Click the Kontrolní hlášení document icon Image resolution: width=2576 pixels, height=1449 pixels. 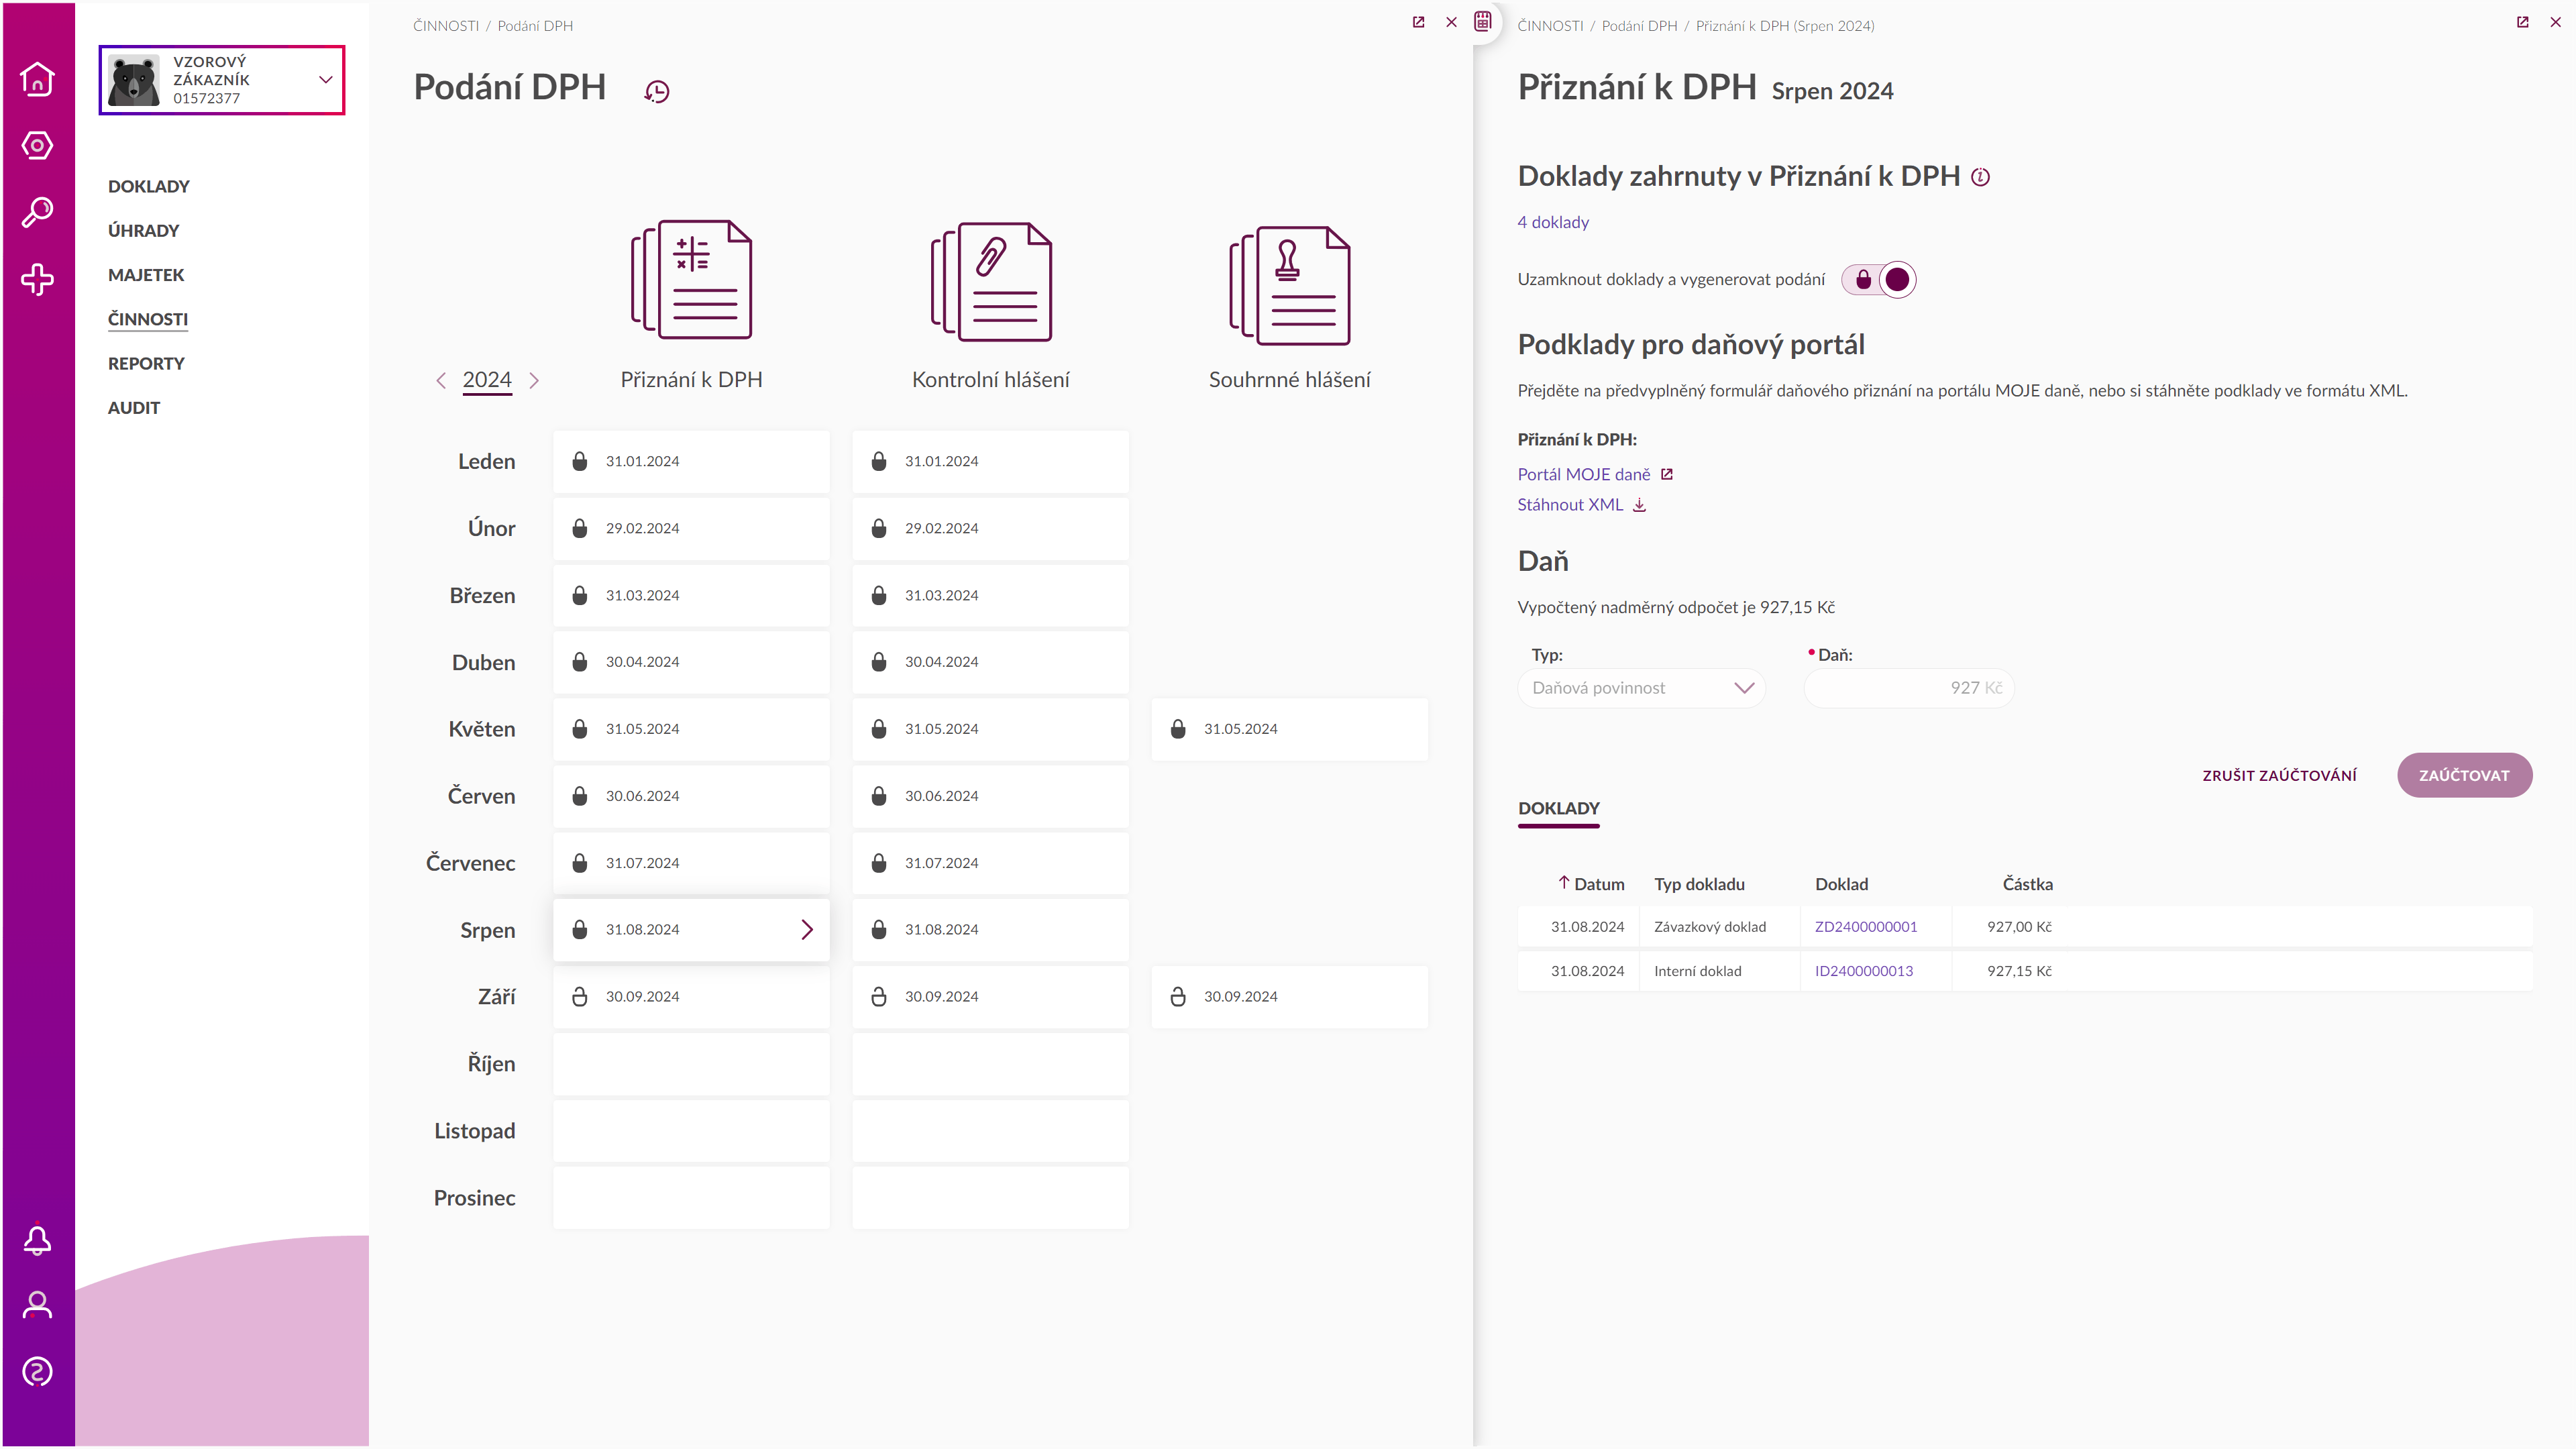(991, 282)
